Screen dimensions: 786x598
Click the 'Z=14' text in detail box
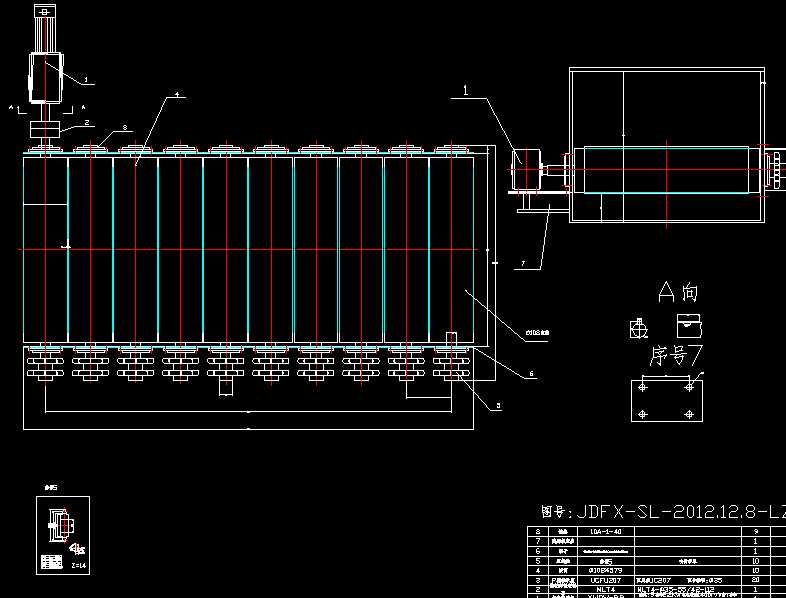tap(78, 565)
